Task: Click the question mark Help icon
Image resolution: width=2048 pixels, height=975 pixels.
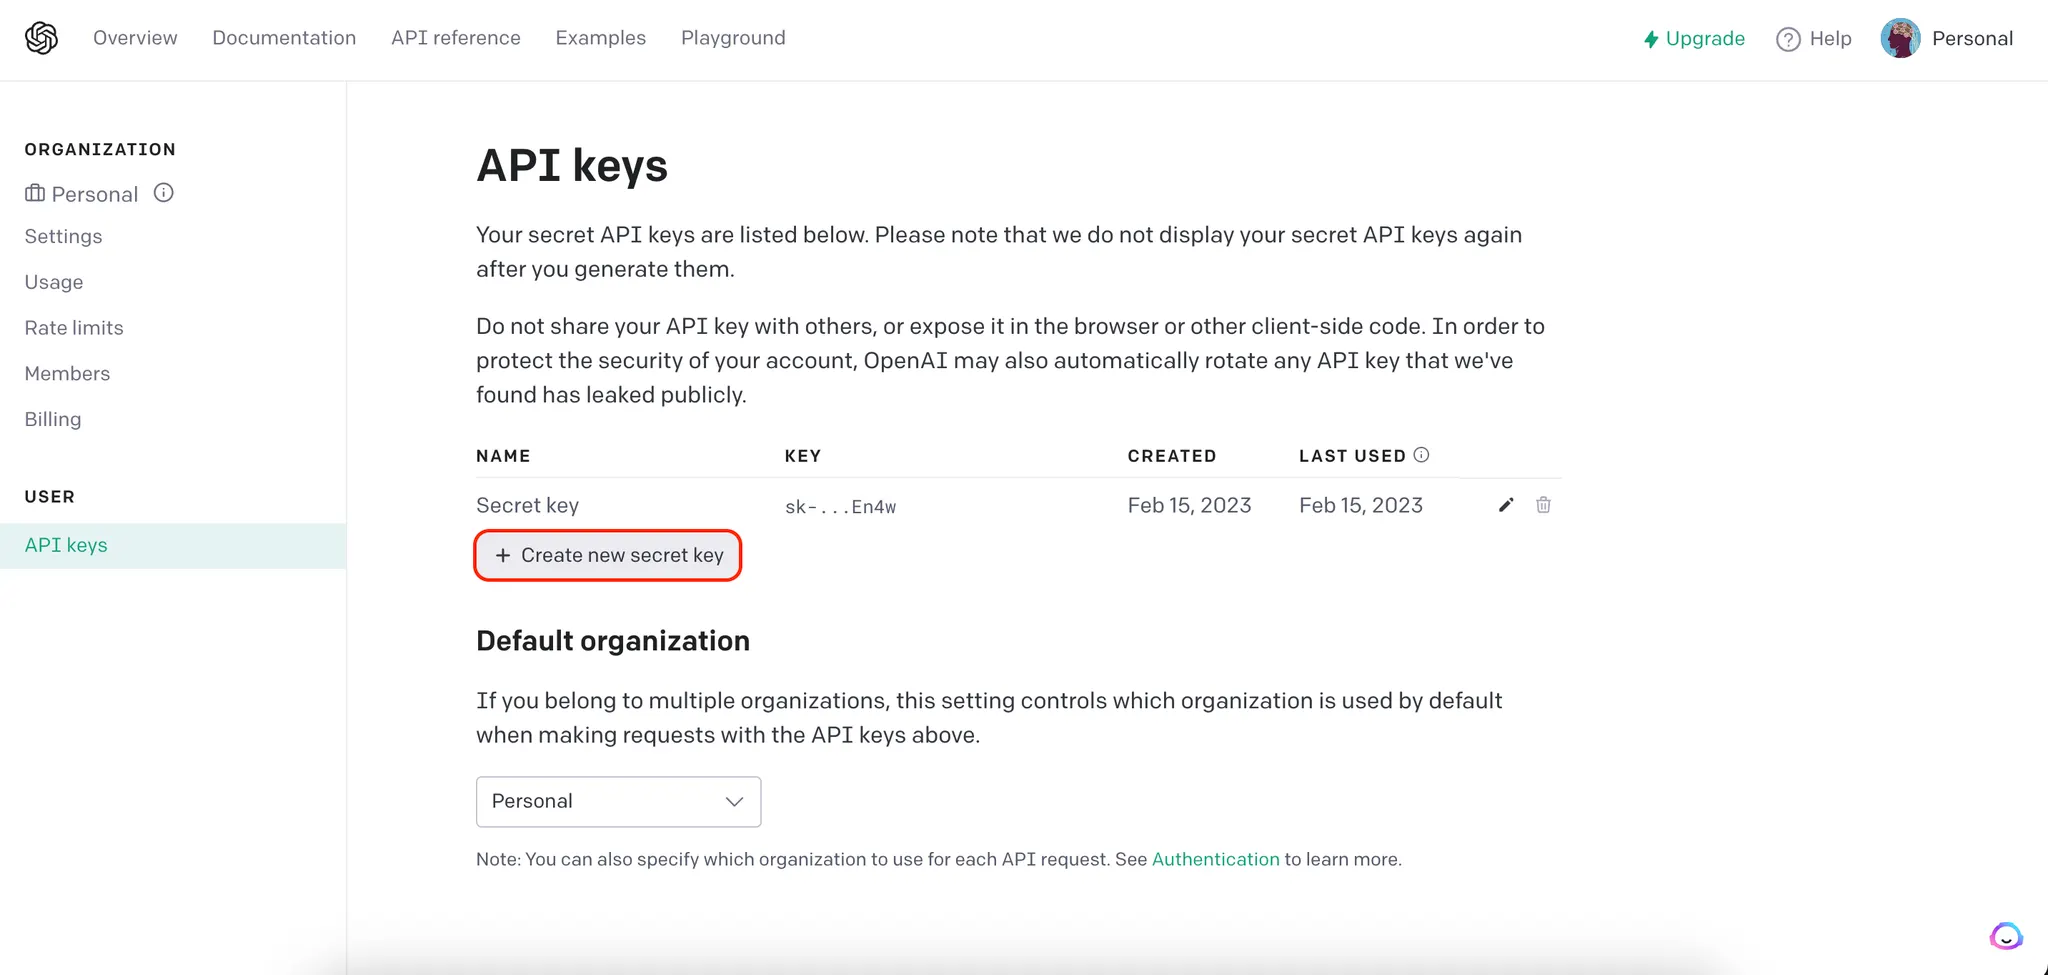Action: click(1788, 39)
